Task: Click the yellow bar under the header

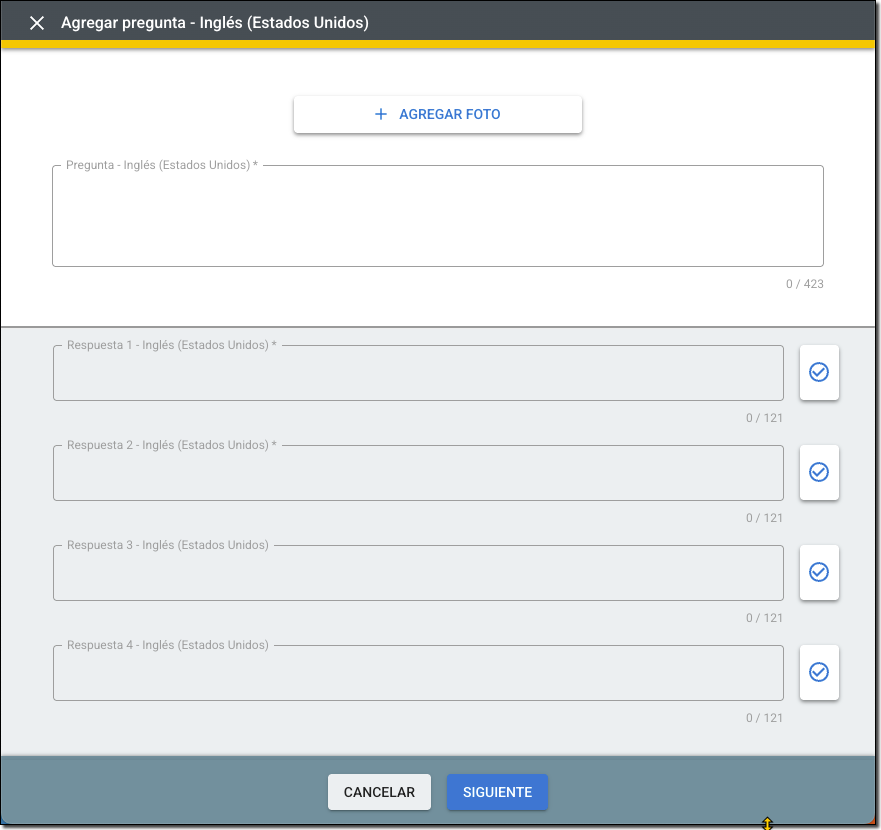Action: click(x=440, y=44)
